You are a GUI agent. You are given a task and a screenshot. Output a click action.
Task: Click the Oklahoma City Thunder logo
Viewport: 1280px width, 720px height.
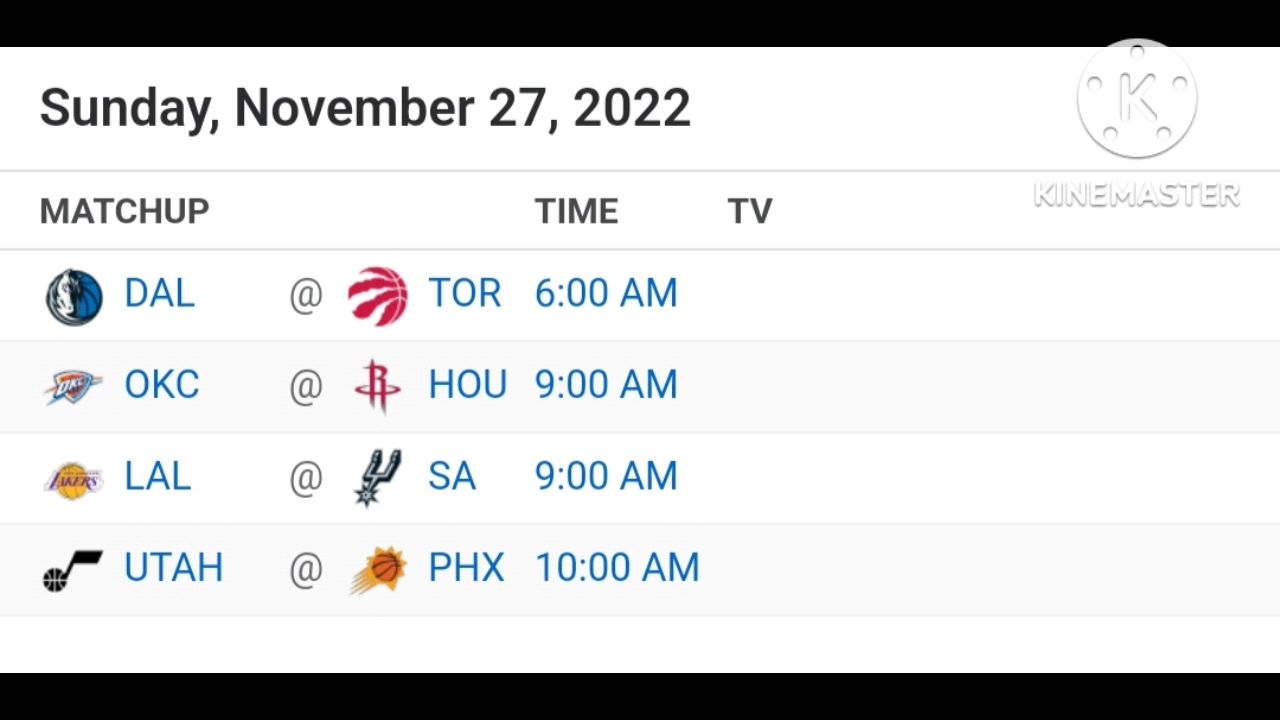[x=73, y=387]
